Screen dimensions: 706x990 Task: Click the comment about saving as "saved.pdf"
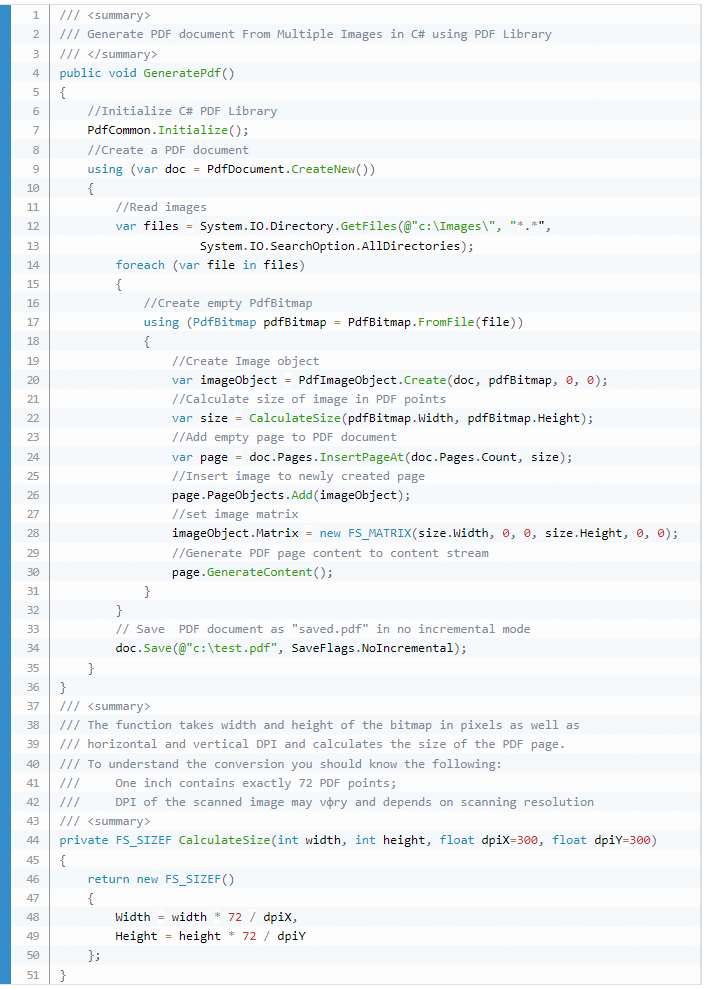[x=323, y=629]
